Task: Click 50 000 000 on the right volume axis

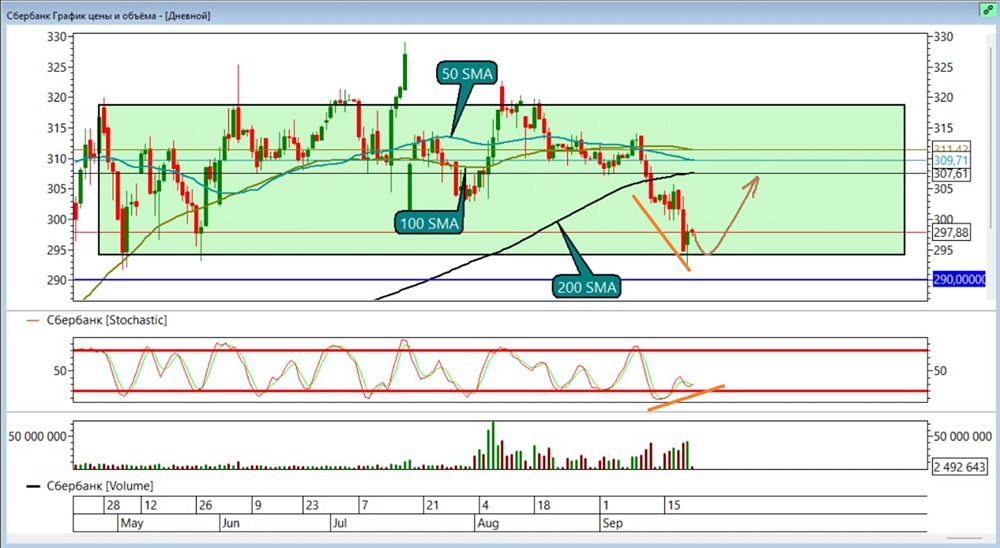Action: (962, 436)
